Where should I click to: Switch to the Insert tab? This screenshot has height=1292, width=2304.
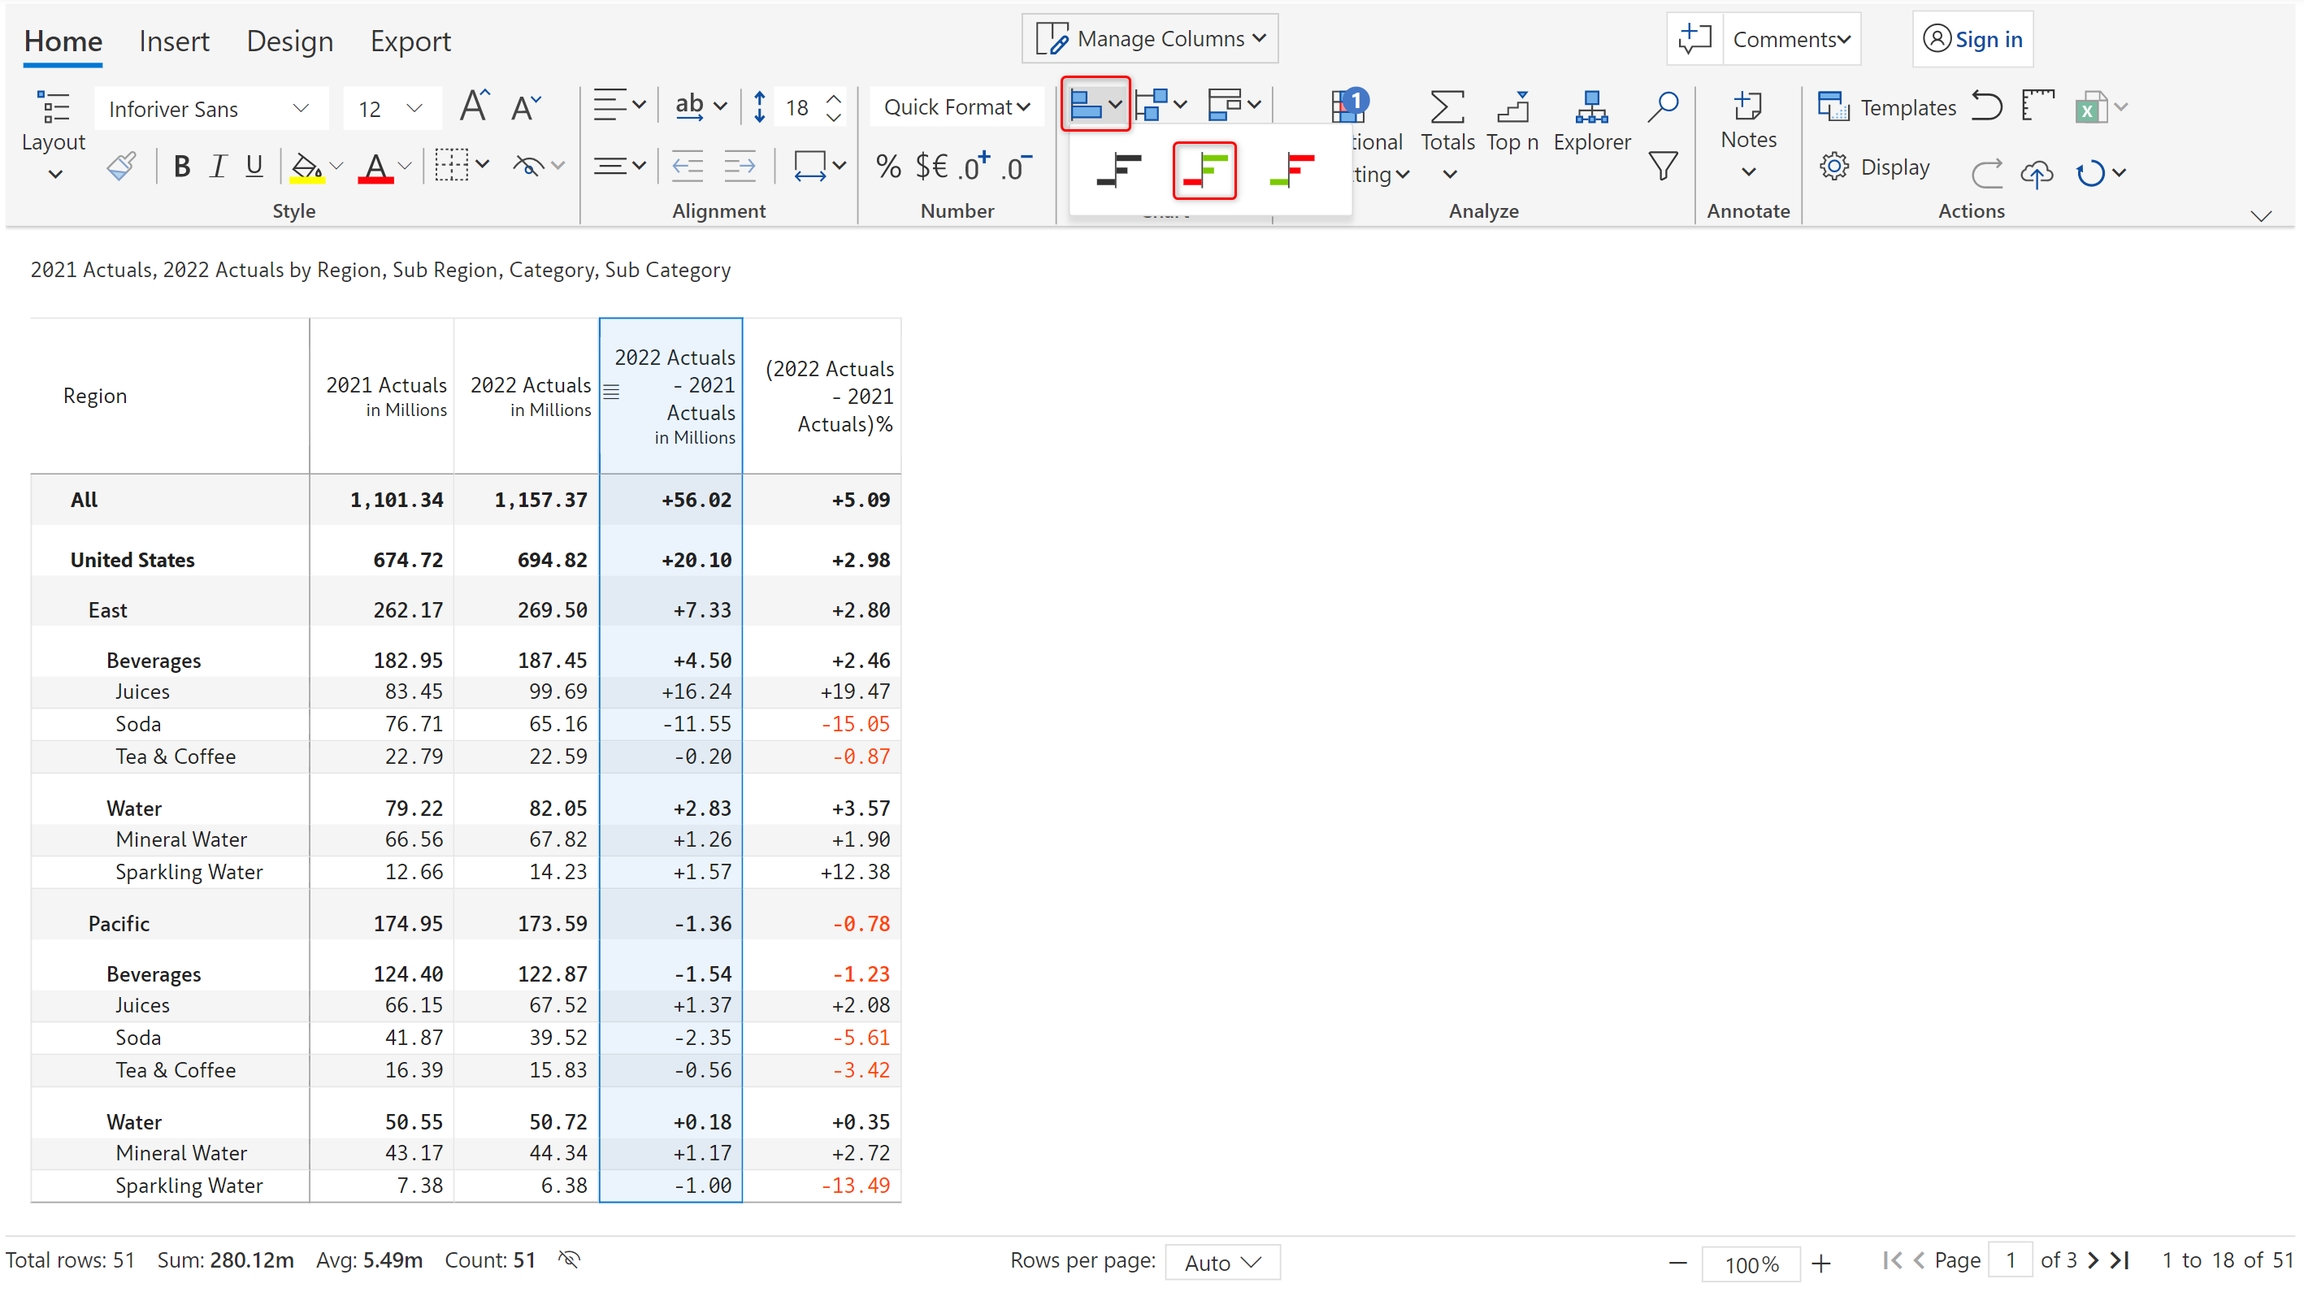click(x=174, y=41)
